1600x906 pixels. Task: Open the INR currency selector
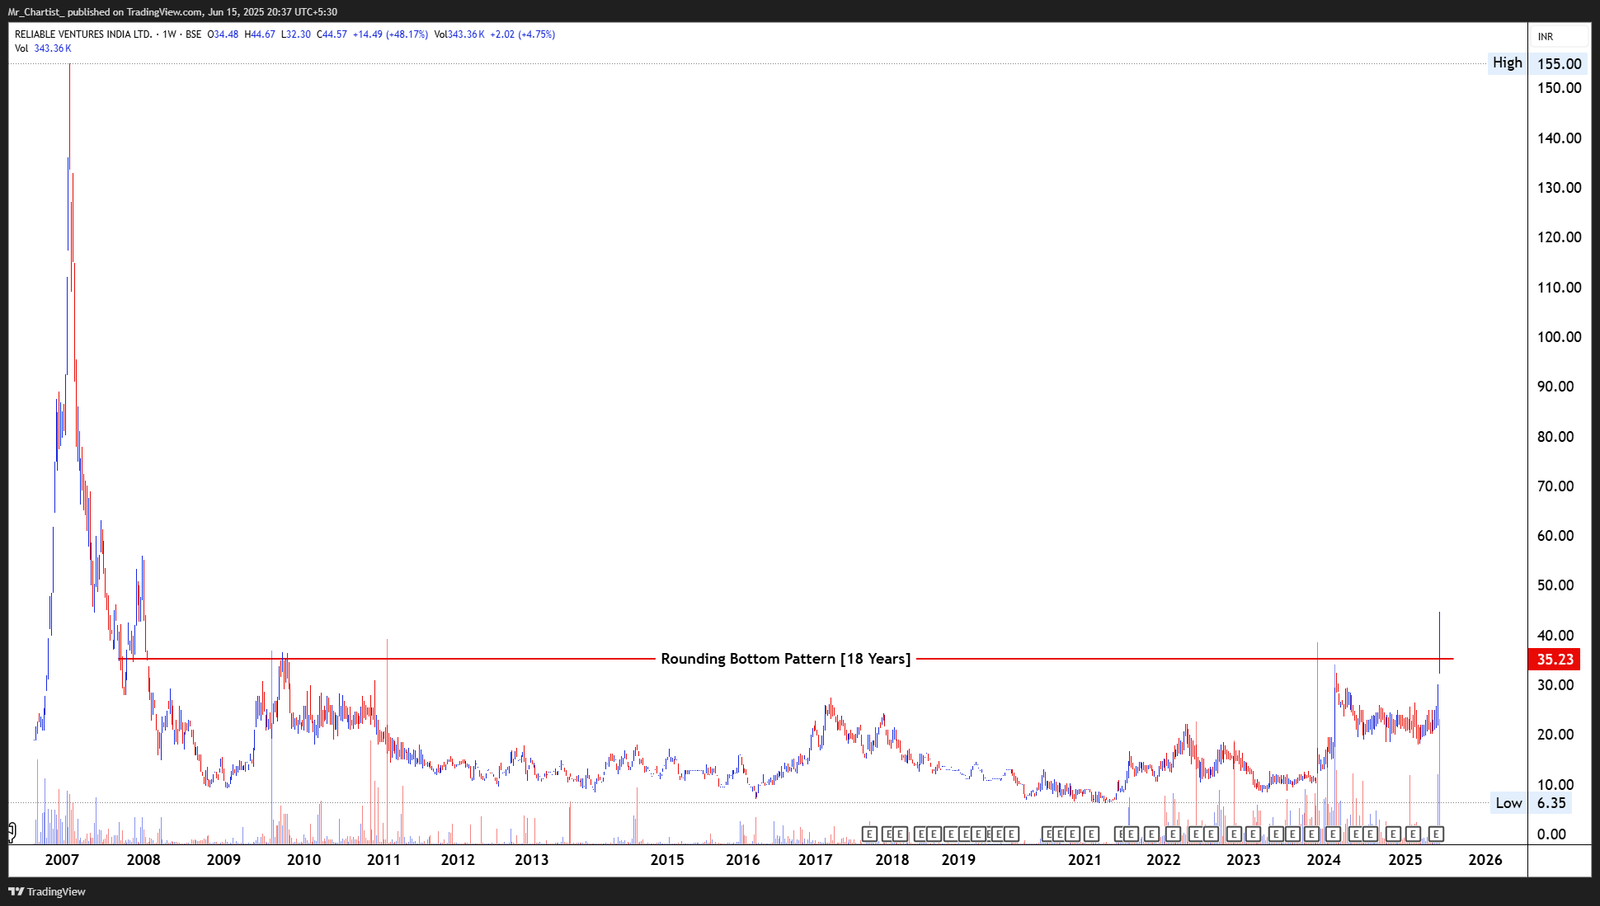coord(1545,34)
